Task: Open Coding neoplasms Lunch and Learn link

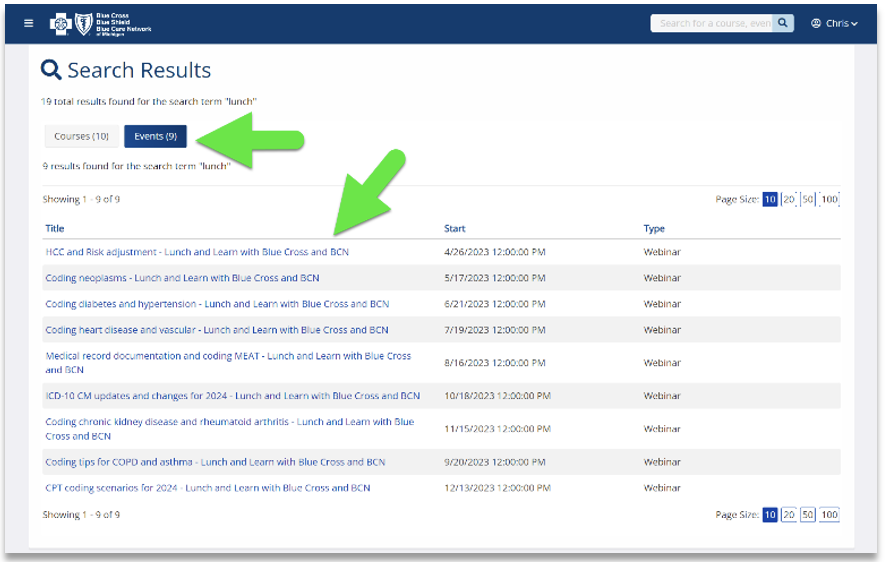Action: (183, 278)
